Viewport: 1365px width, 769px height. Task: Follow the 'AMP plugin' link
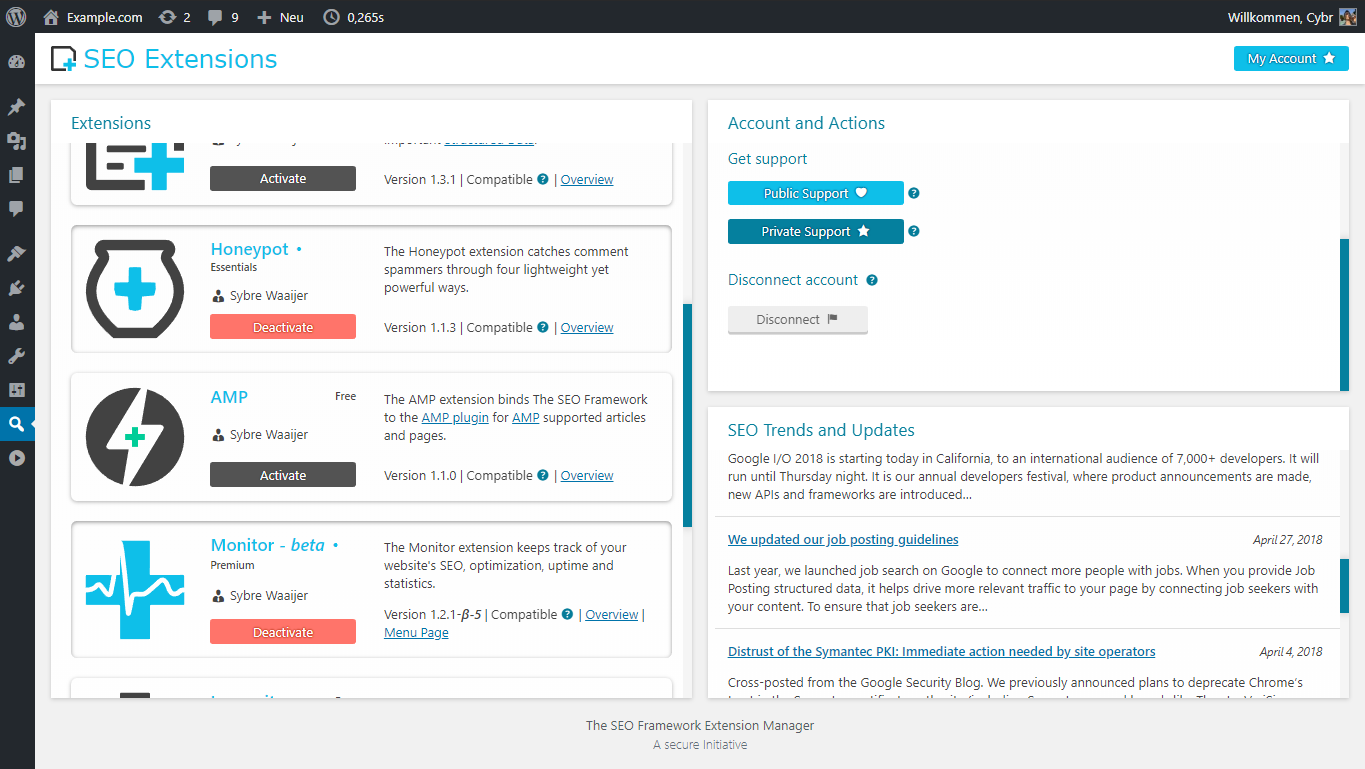click(455, 418)
